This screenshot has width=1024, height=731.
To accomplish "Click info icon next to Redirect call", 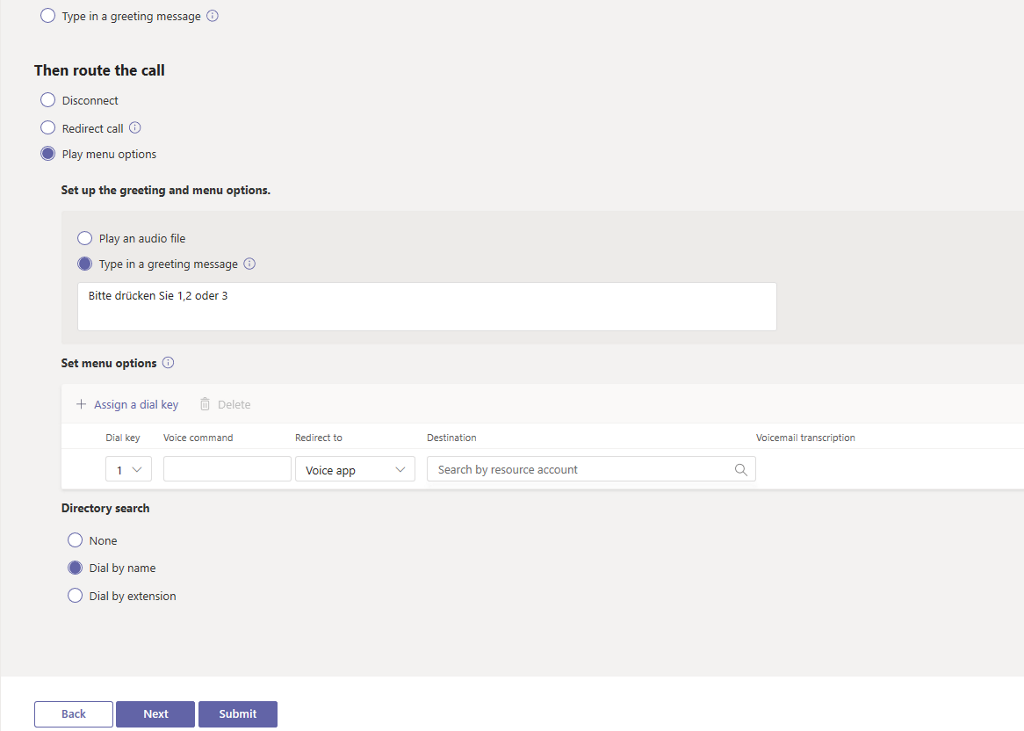I will pos(135,127).
